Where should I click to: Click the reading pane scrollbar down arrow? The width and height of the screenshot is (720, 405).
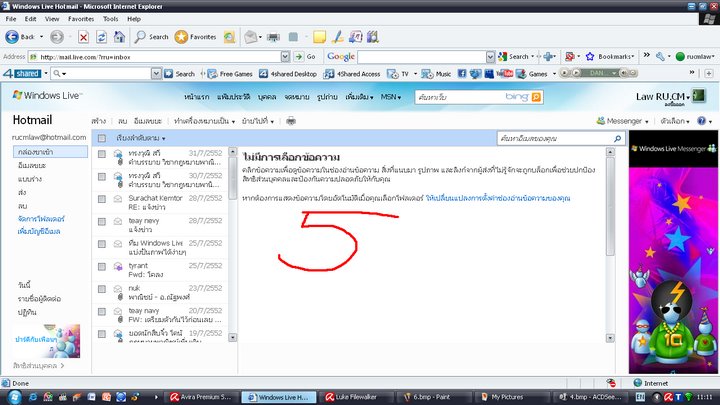pyautogui.click(x=610, y=338)
